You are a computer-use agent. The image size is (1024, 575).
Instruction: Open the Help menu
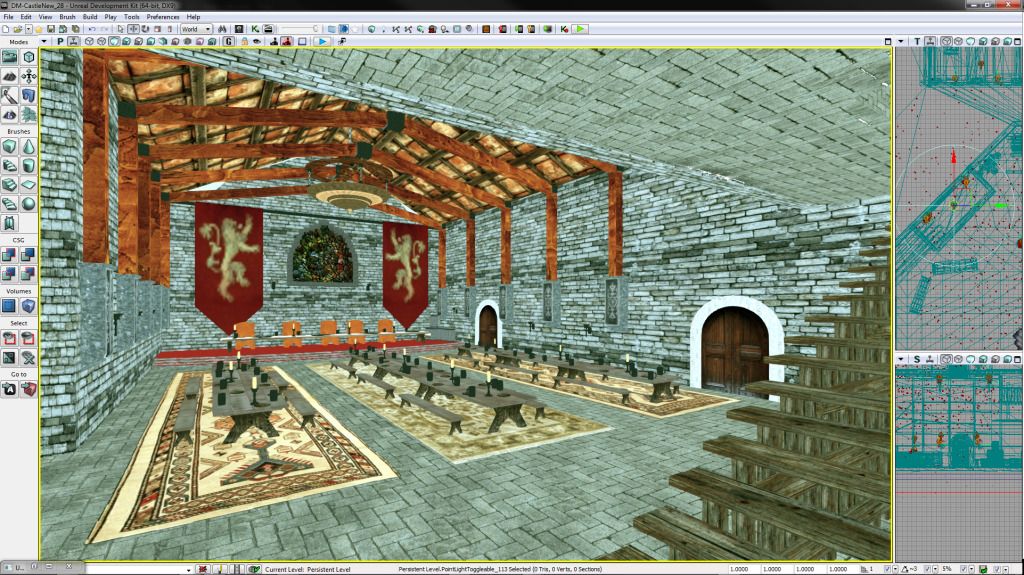coord(193,17)
